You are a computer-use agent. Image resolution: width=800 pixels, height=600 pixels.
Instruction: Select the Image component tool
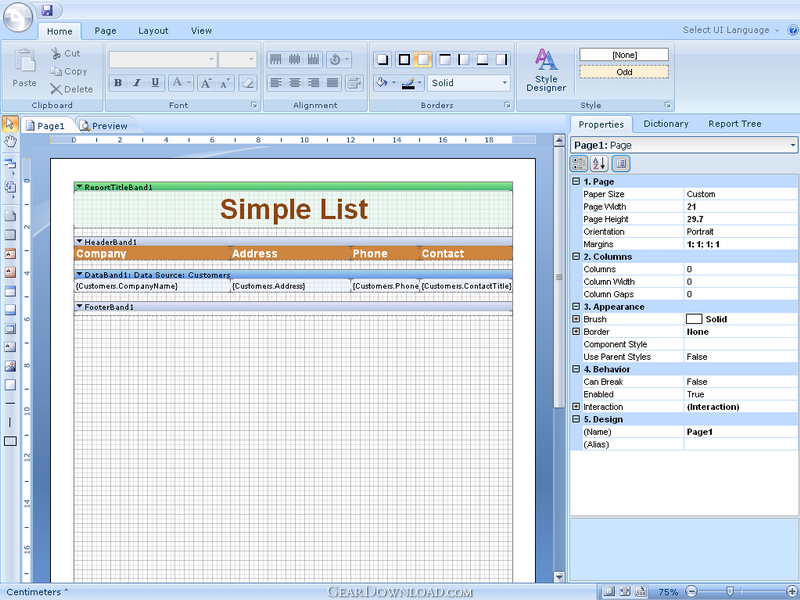point(10,366)
